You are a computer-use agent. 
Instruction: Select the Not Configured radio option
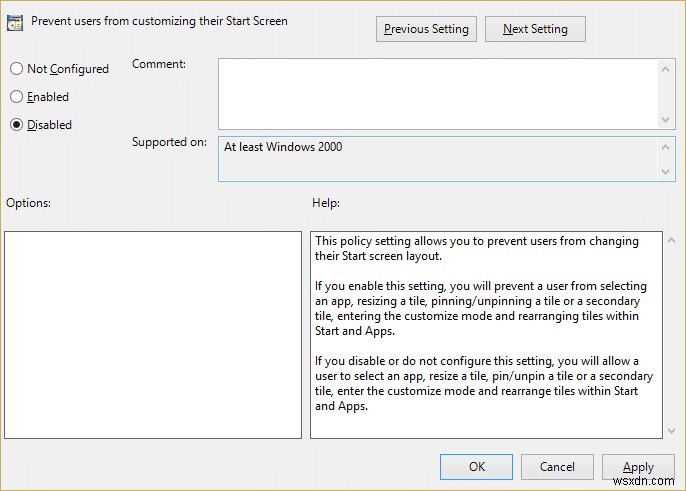tap(16, 69)
